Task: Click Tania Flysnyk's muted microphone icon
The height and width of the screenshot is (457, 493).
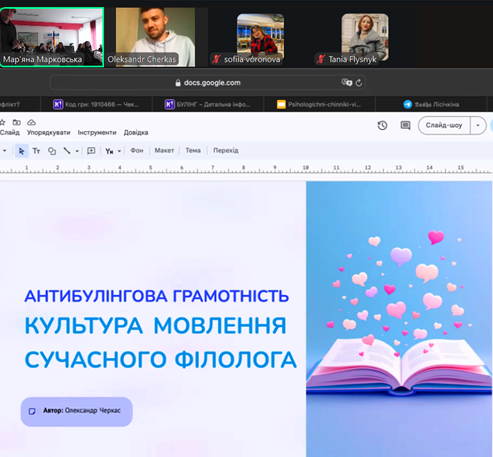Action: (x=321, y=59)
